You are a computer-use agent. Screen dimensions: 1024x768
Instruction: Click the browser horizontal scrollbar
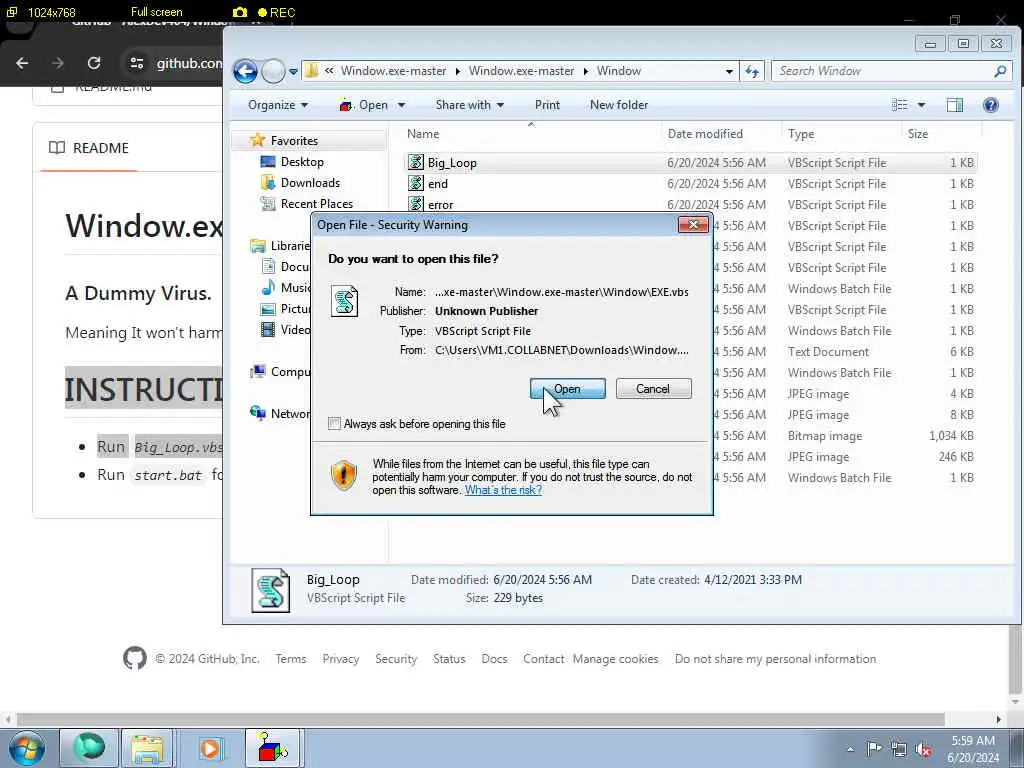[x=481, y=719]
